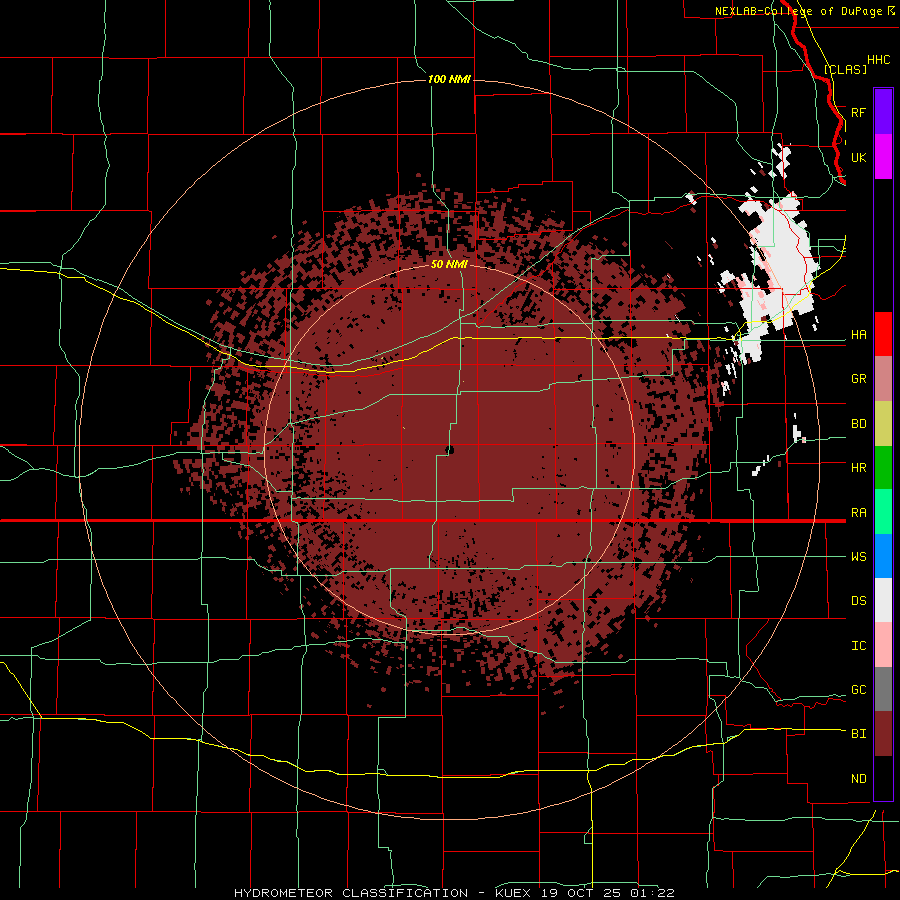This screenshot has width=900, height=900.
Task: Click the HR legend label
Action: click(x=858, y=468)
